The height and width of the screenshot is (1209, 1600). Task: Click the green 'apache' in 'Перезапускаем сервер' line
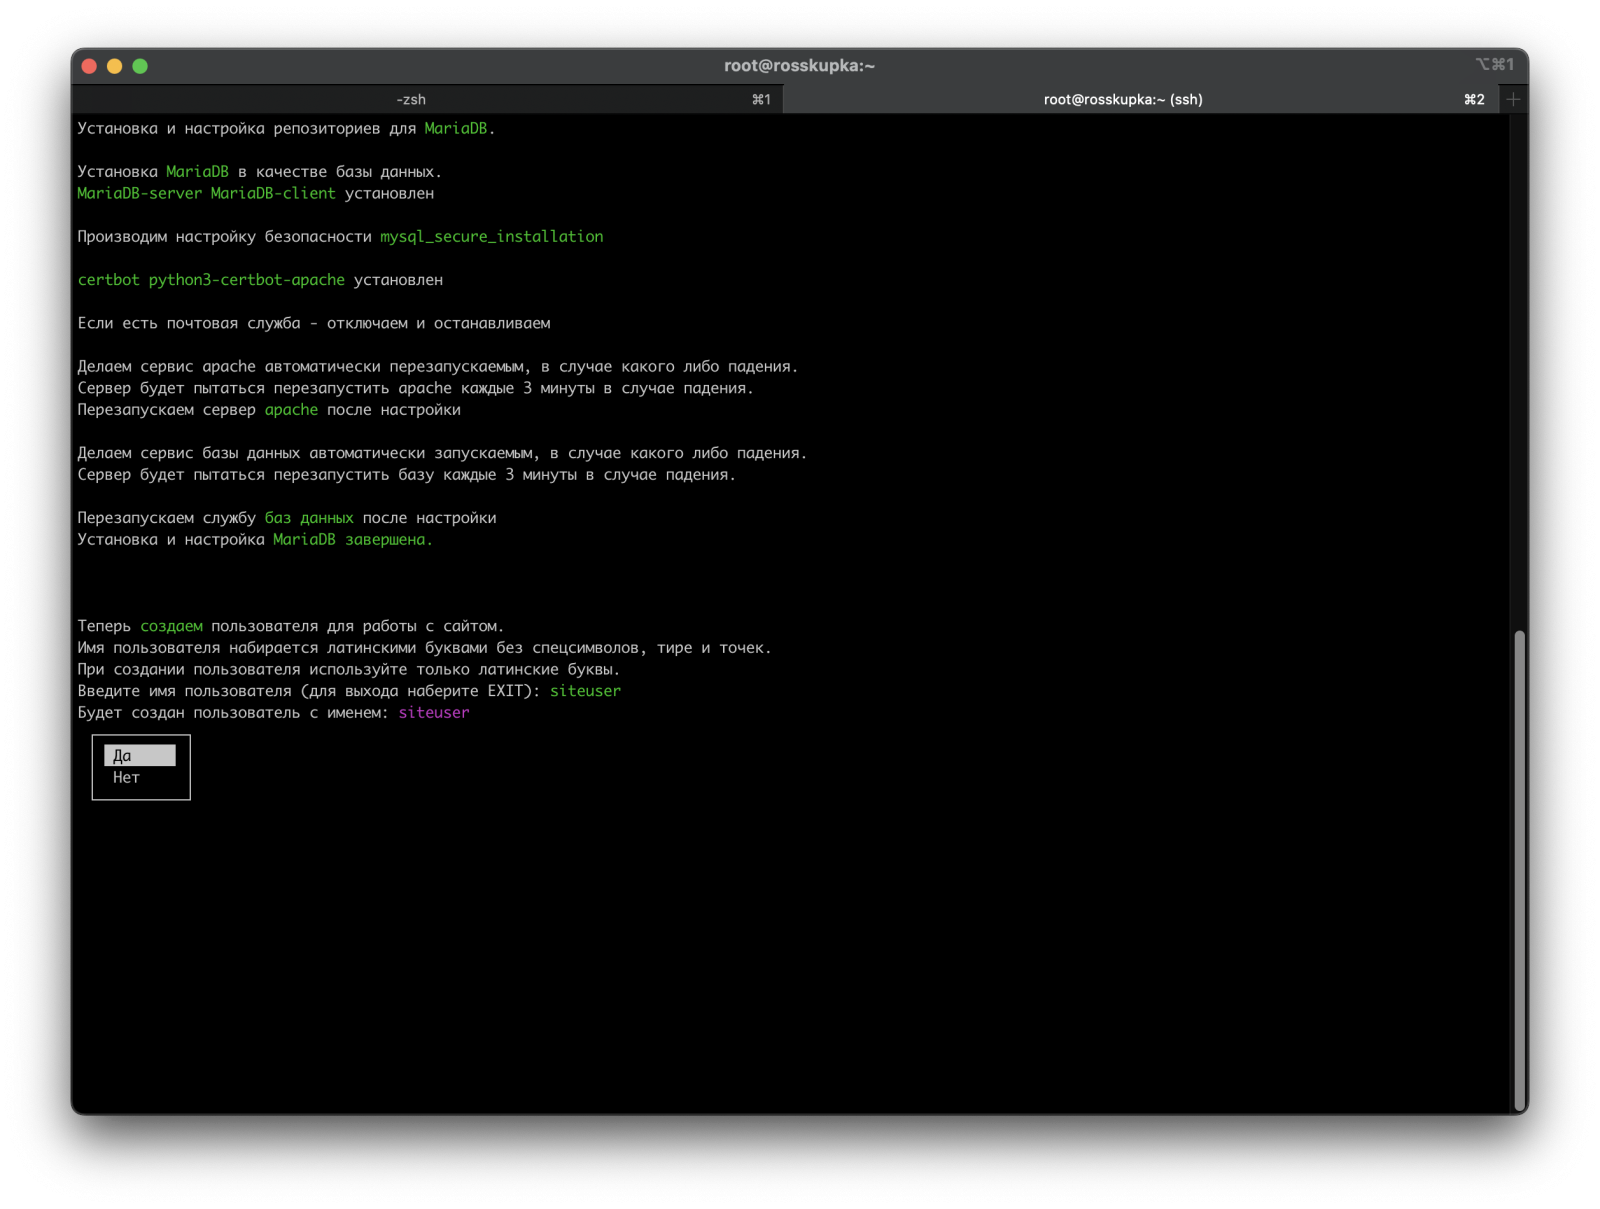point(291,410)
